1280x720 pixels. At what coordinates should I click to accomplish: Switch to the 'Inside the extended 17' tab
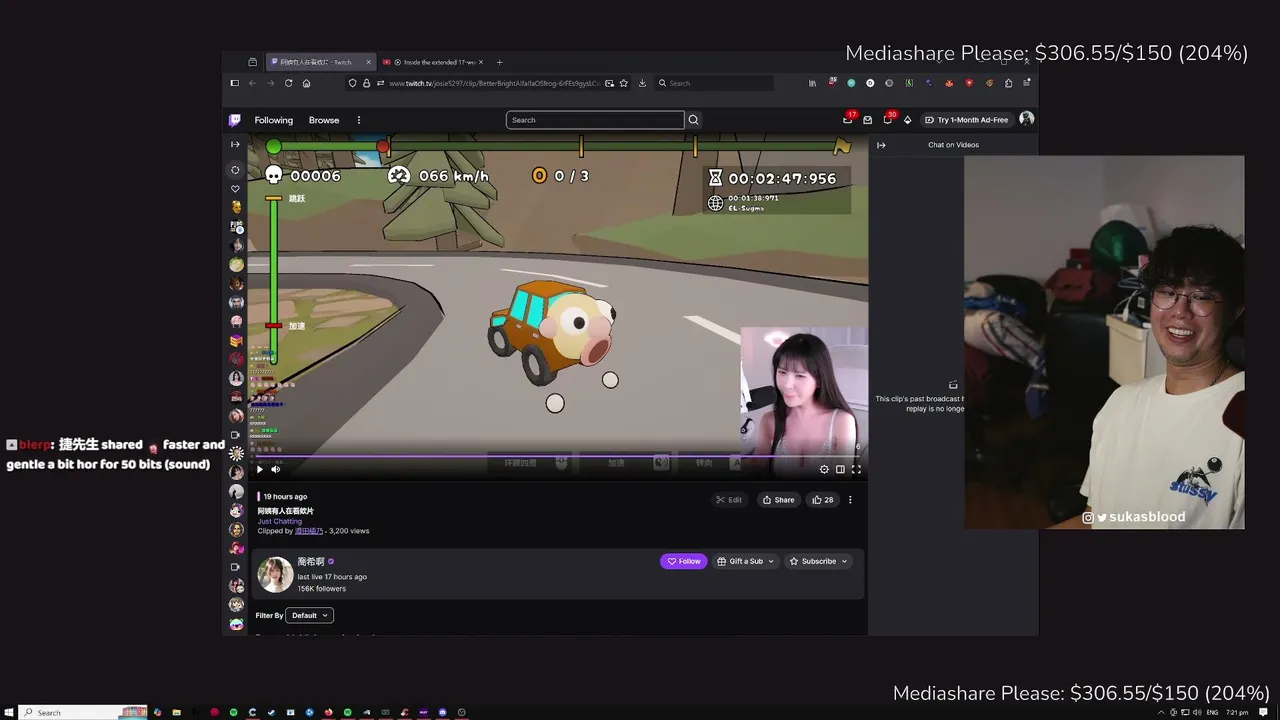click(x=434, y=62)
